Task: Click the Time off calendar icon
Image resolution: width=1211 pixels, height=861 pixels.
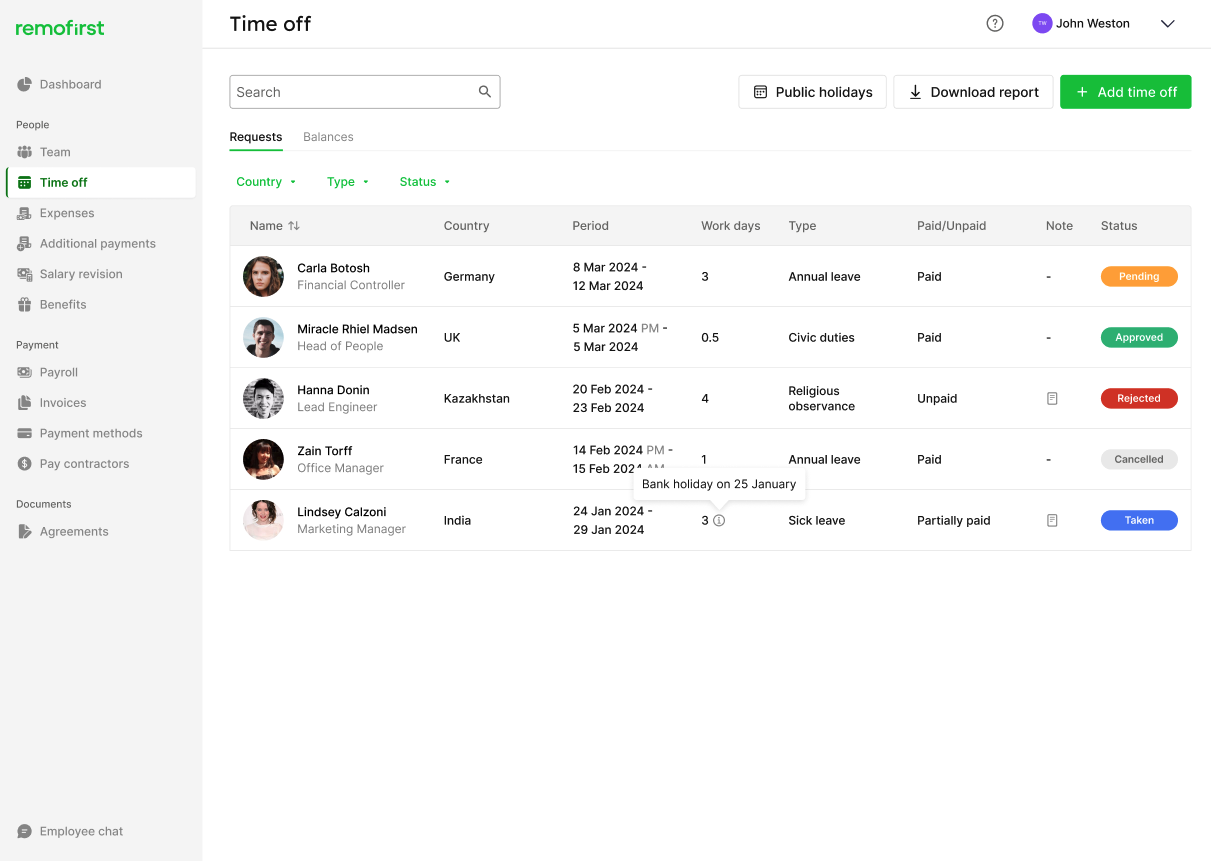Action: pyautogui.click(x=25, y=183)
